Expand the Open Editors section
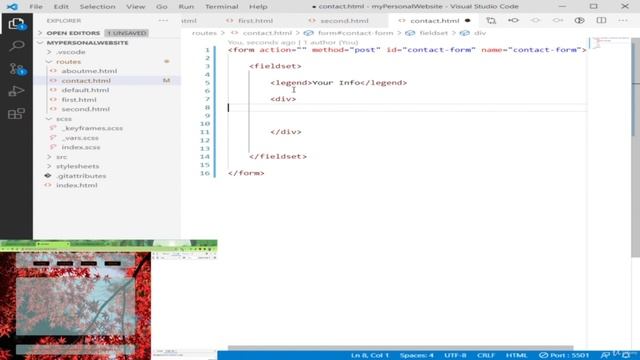The image size is (640, 360). coord(73,33)
